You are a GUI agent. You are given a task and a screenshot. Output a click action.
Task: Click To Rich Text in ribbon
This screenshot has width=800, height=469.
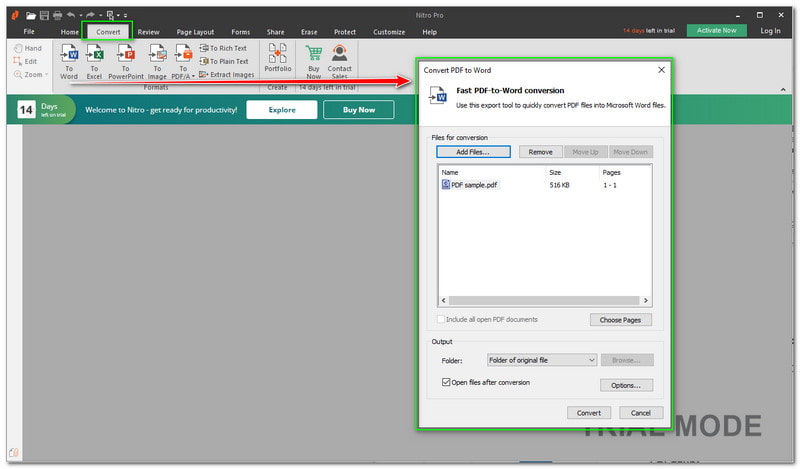(223, 48)
